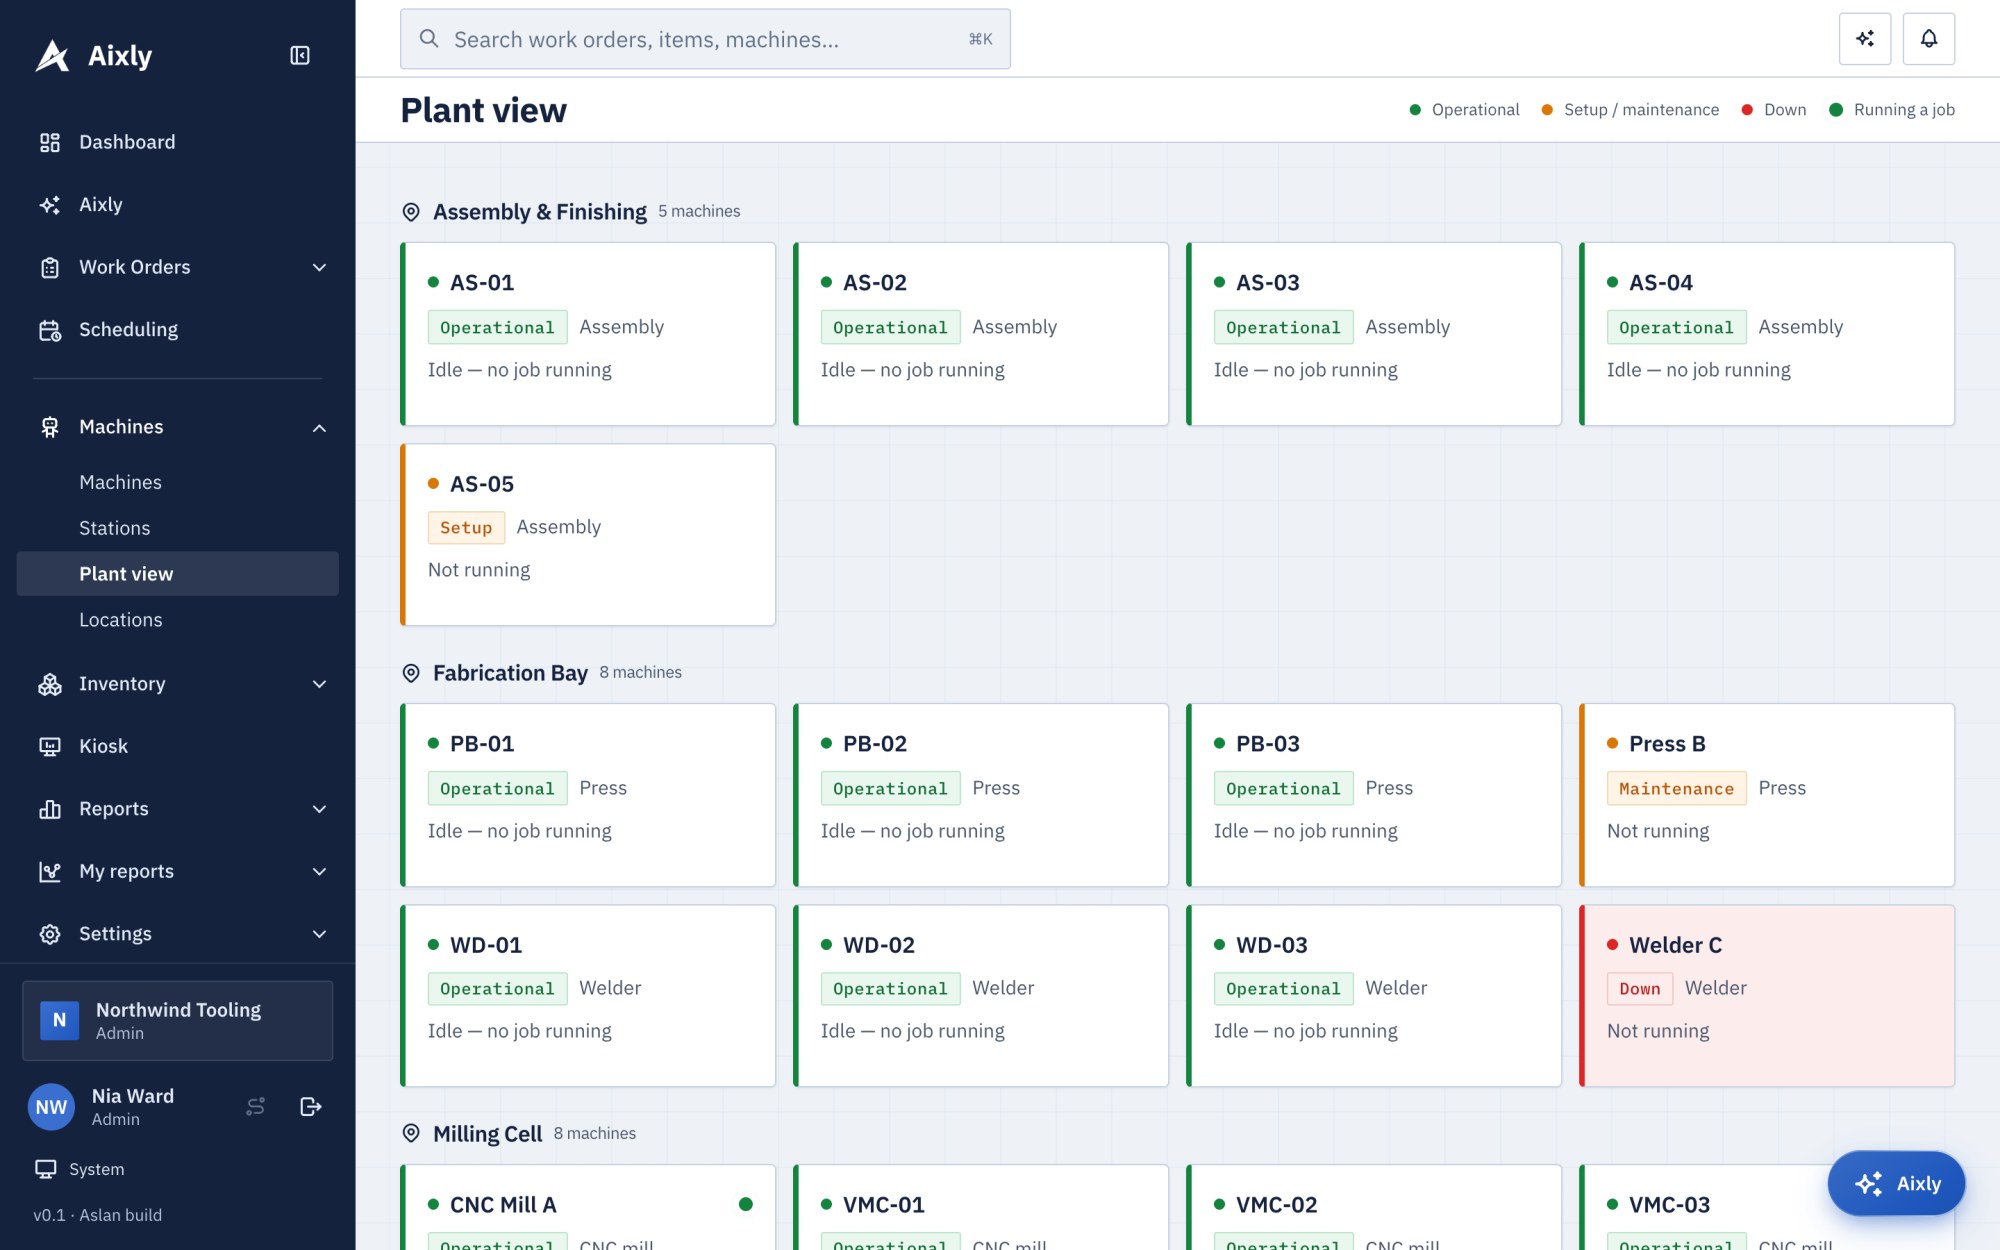Click the Kiosk monitor icon
This screenshot has width=2000, height=1250.
50,746
